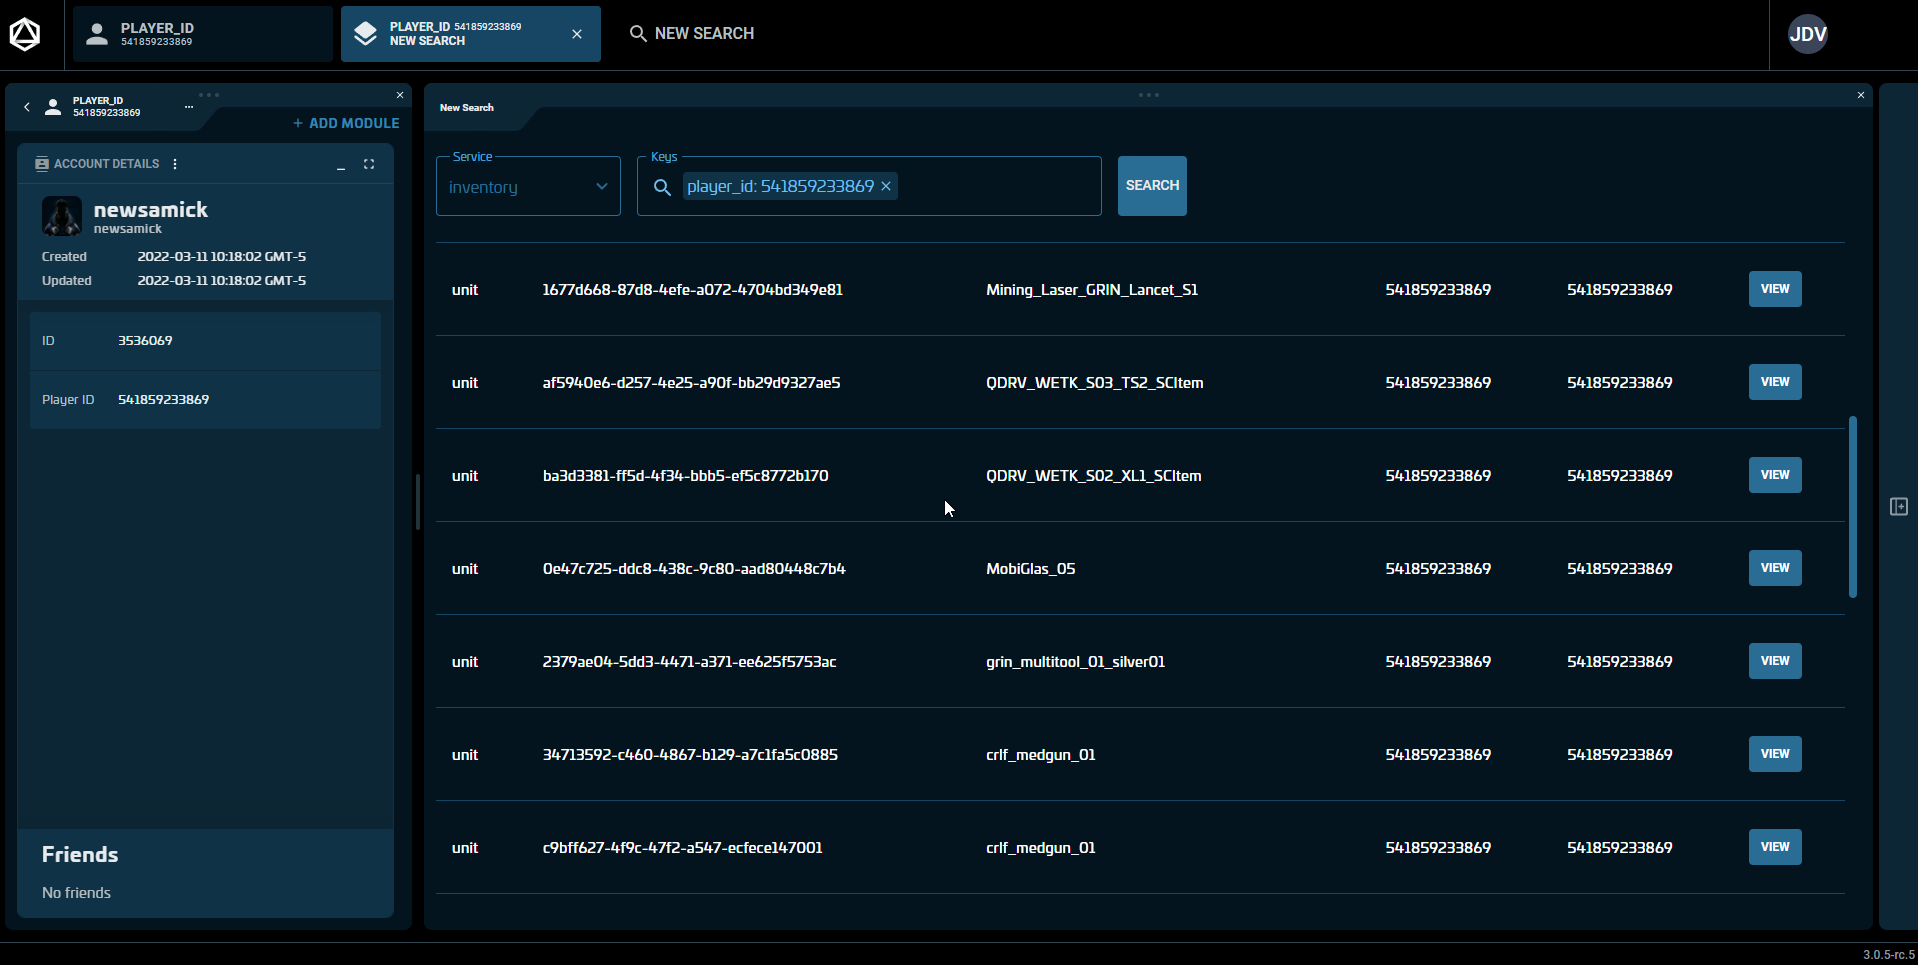Screen dimensions: 1918x965
Task: Click the hexagon app logo in top-left
Action: tap(25, 35)
